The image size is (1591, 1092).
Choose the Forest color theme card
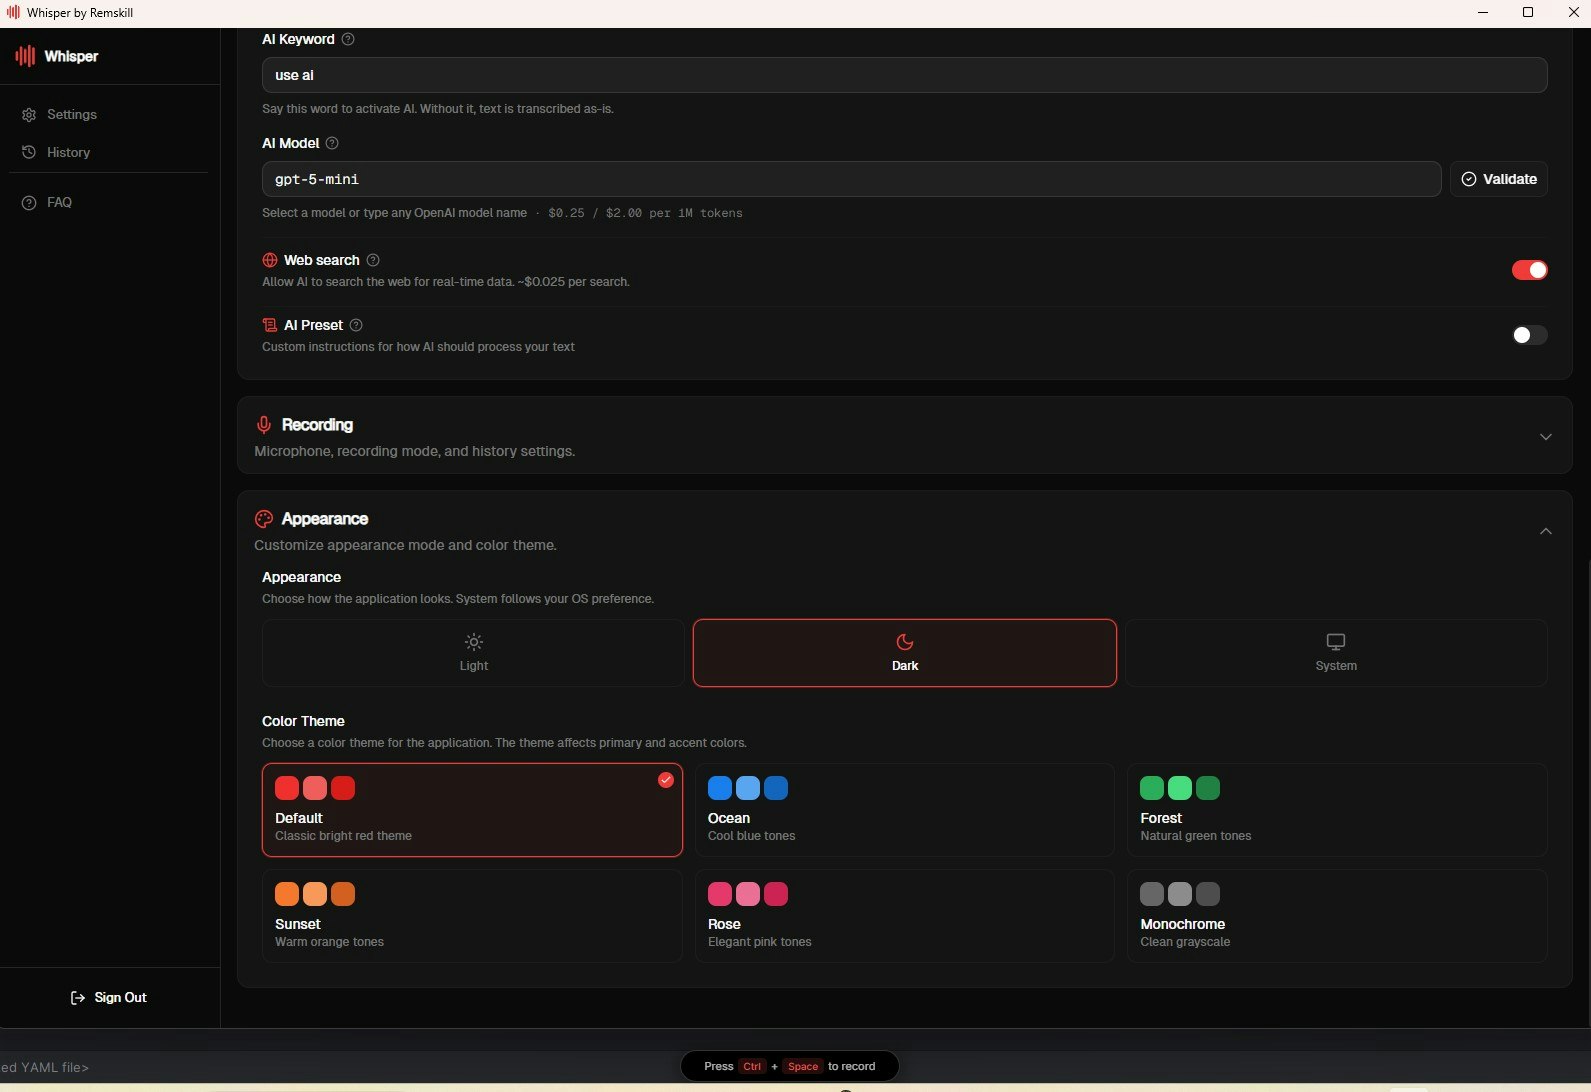pyautogui.click(x=1337, y=810)
